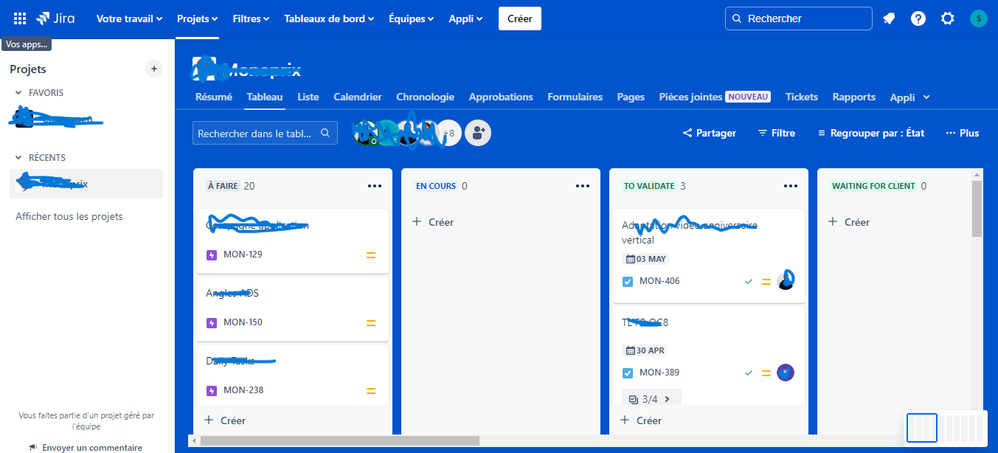998x453 pixels.
Task: Click the assignee avatar on MON-389
Action: (x=785, y=372)
